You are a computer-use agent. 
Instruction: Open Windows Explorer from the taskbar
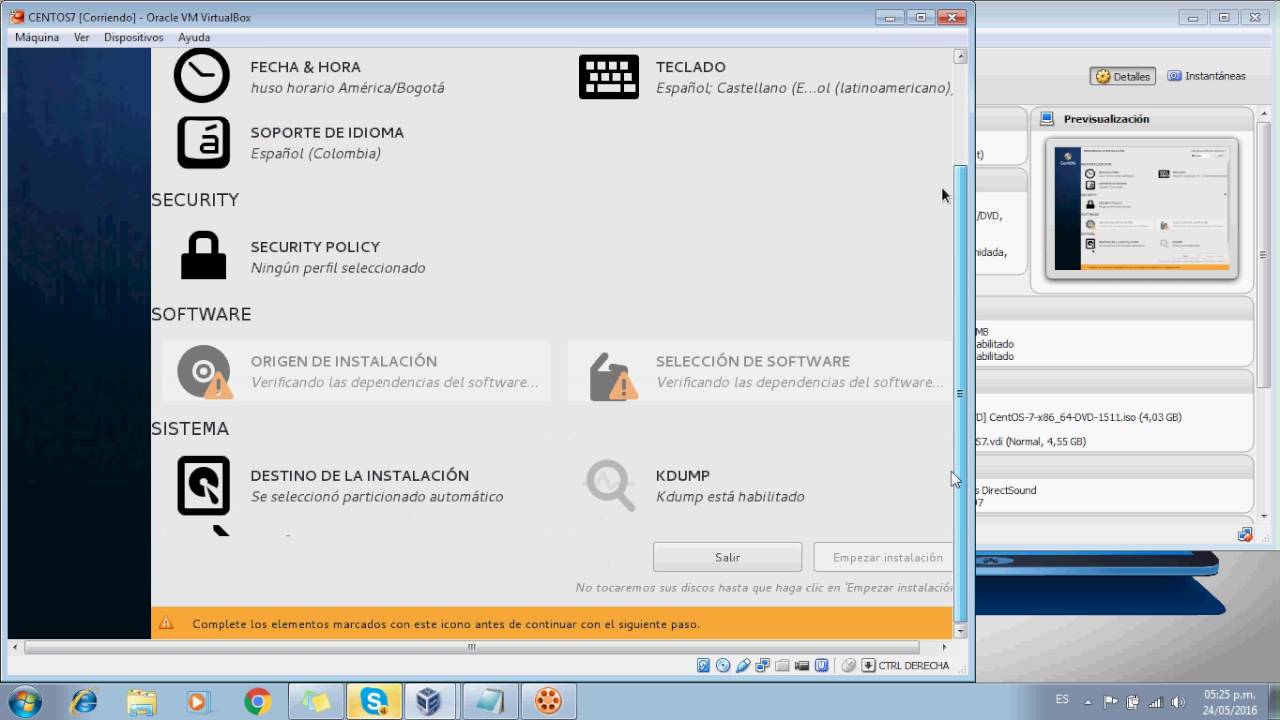(x=141, y=702)
